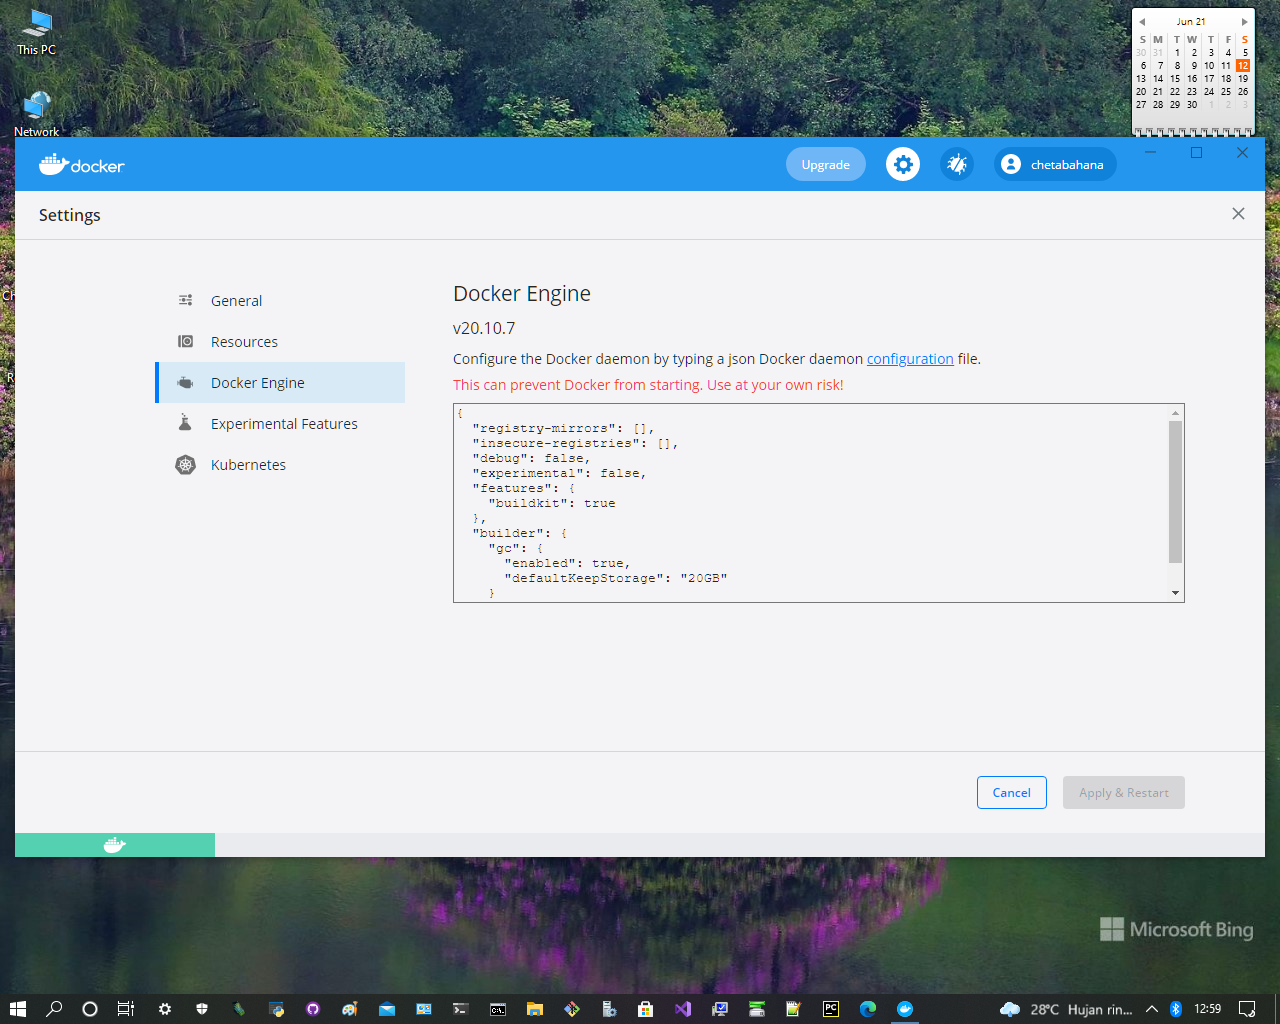
Task: Open Visual Studio in taskbar
Action: click(x=683, y=1009)
